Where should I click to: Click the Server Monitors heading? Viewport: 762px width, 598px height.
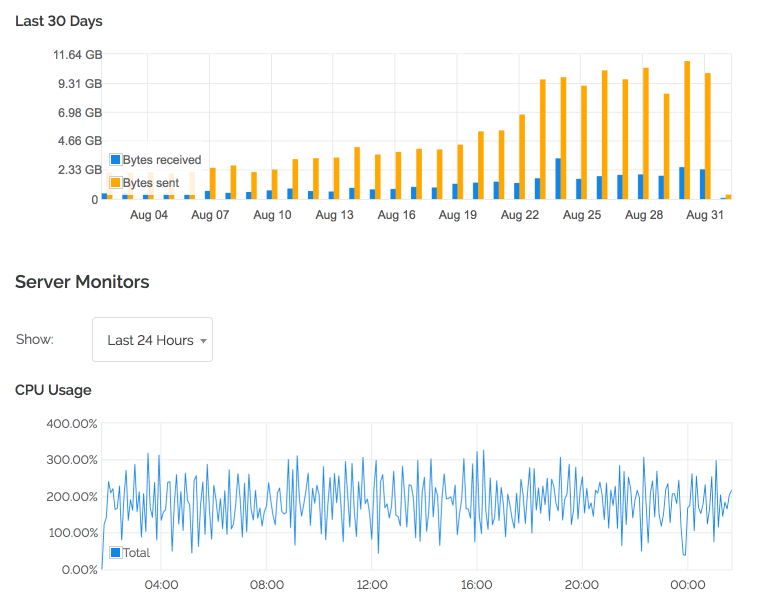tap(82, 282)
